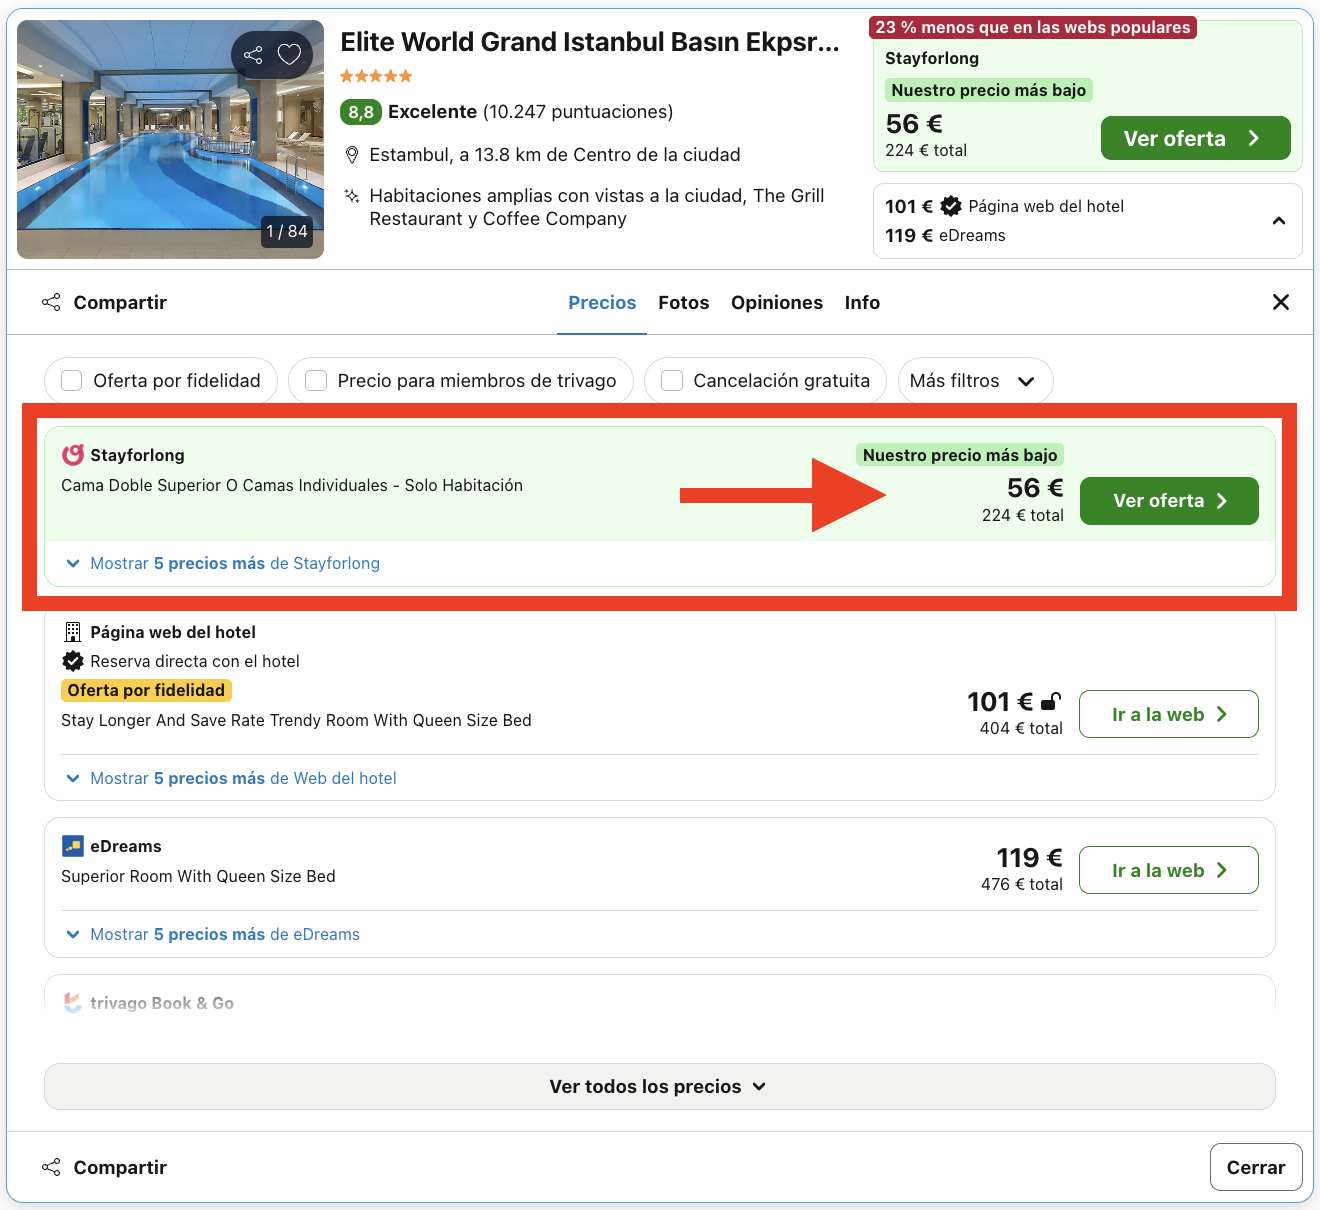Open the hotel pool photo thumbnail
The image size is (1320, 1210).
[x=170, y=139]
